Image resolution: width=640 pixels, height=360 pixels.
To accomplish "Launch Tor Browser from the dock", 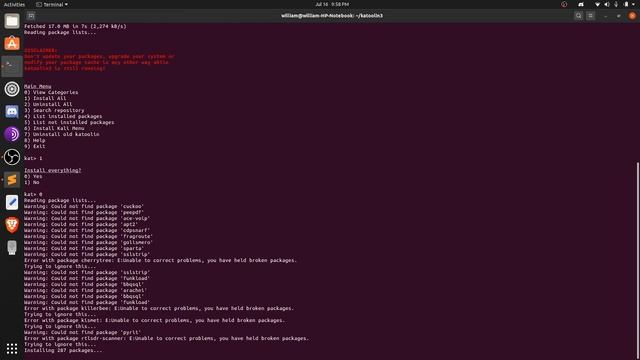I will (12, 134).
